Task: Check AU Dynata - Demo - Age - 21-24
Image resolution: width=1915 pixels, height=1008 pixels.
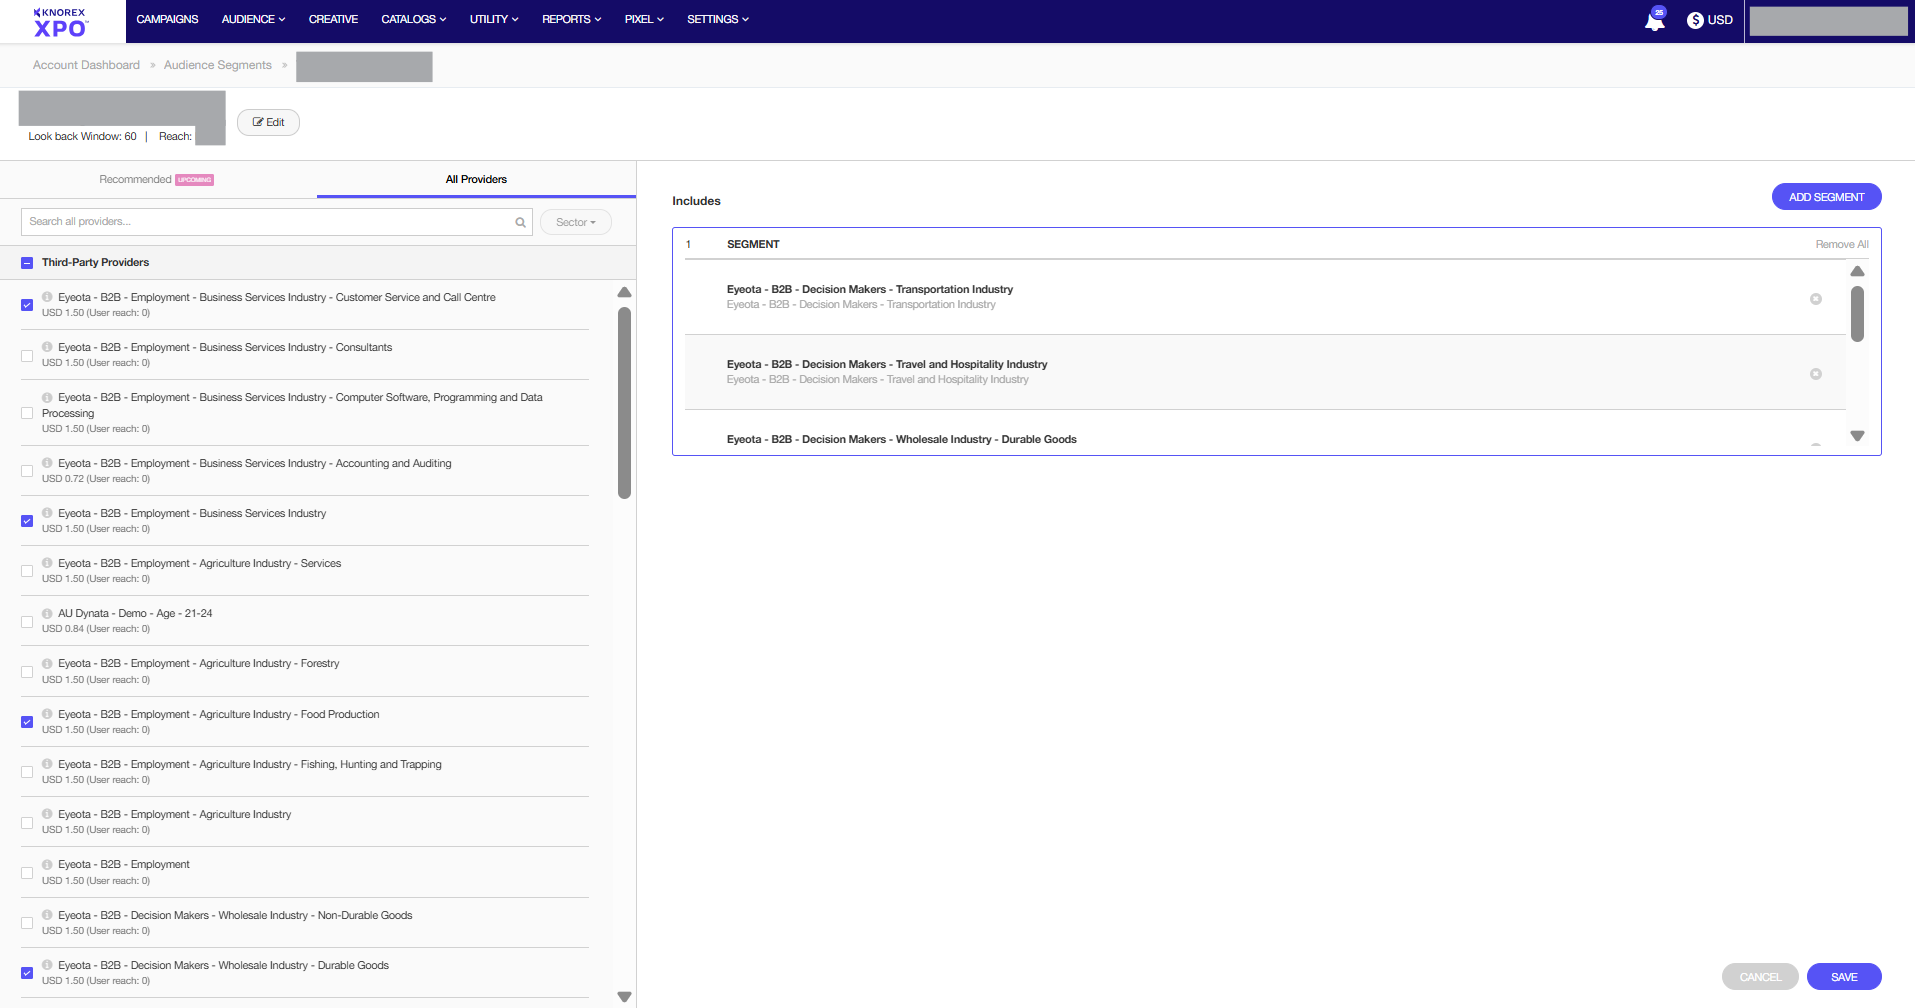Action: pyautogui.click(x=27, y=621)
